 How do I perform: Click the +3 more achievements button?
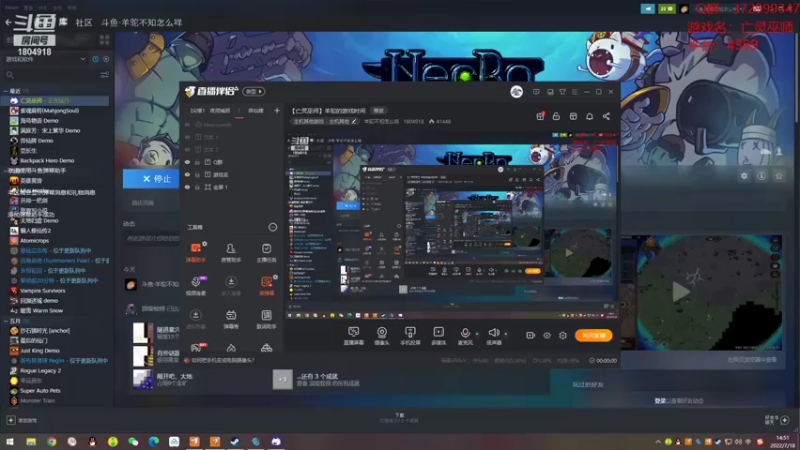282,380
